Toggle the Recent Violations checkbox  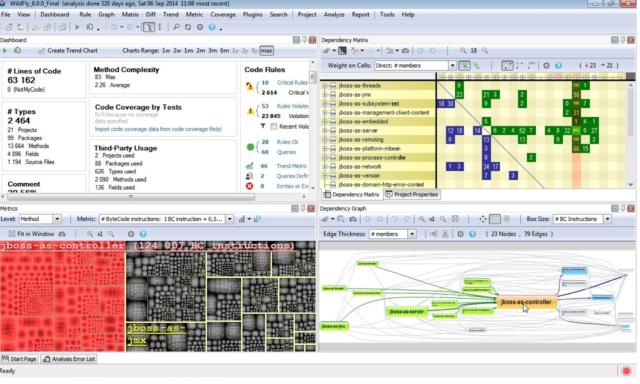[273, 127]
